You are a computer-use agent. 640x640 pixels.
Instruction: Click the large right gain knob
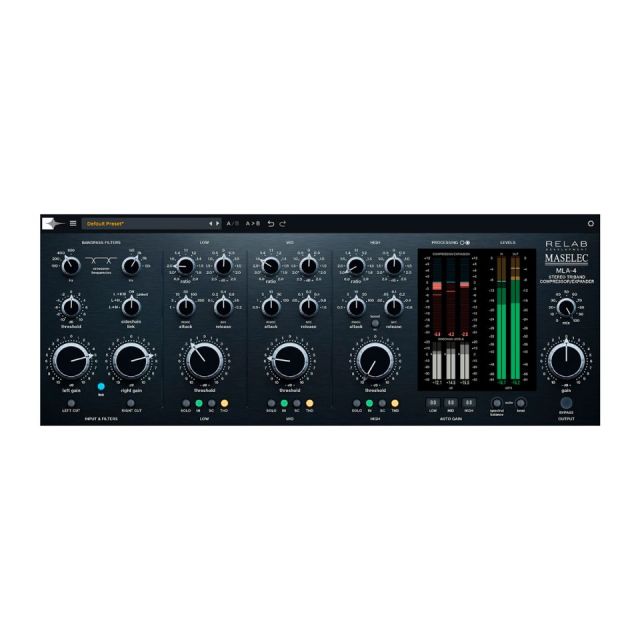[x=131, y=361]
